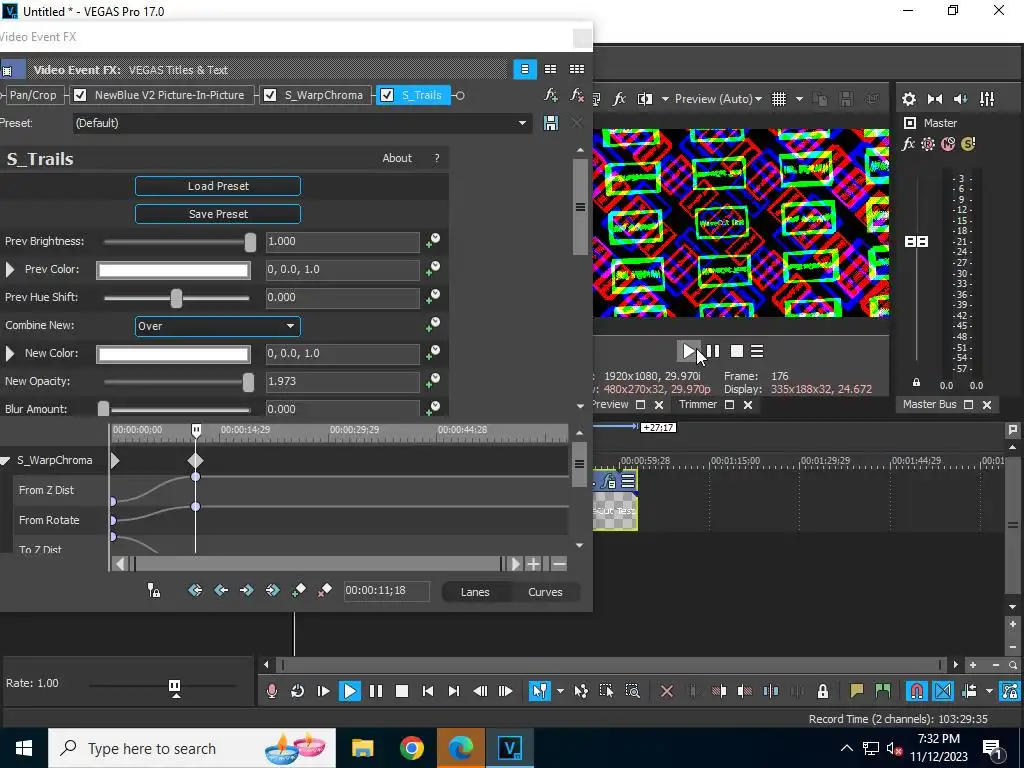This screenshot has height=768, width=1024.
Task: Click the Split Screen View icon
Action: point(645,99)
